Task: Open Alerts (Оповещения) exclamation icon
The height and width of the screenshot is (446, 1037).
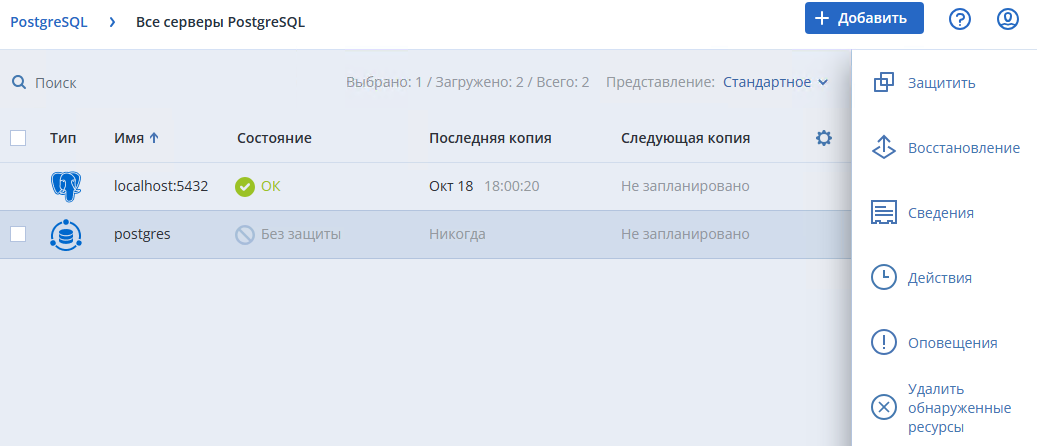Action: [883, 342]
